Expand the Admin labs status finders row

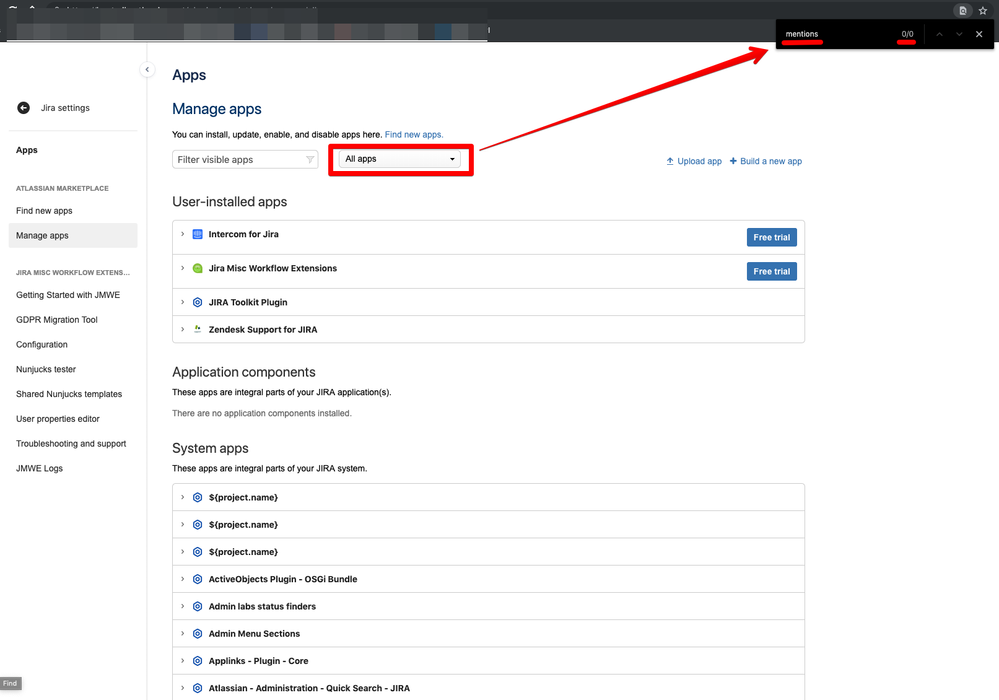[182, 606]
